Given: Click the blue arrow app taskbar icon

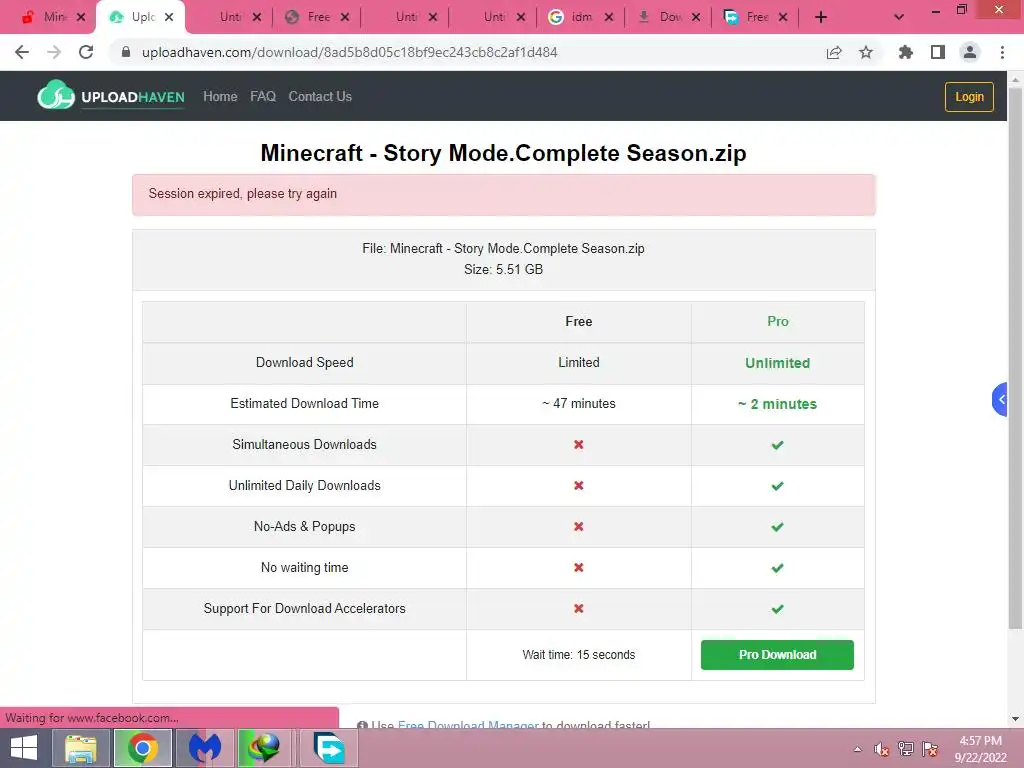Looking at the screenshot, I should pyautogui.click(x=329, y=748).
